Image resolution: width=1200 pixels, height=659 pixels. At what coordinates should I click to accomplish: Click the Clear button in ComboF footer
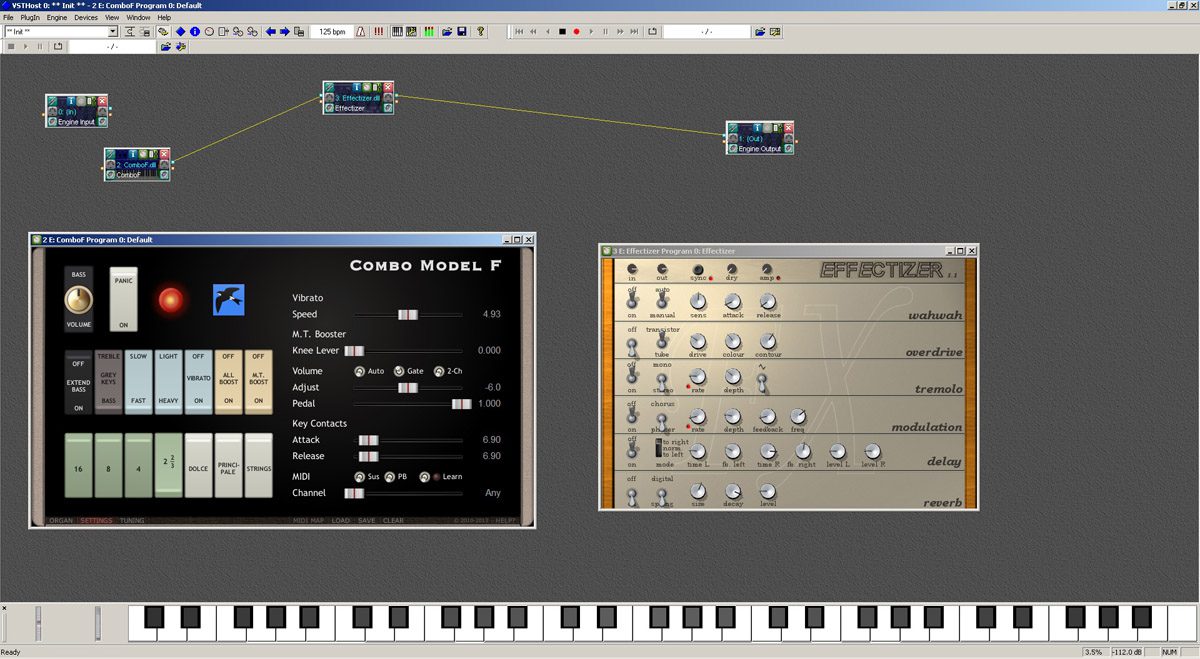(x=393, y=520)
